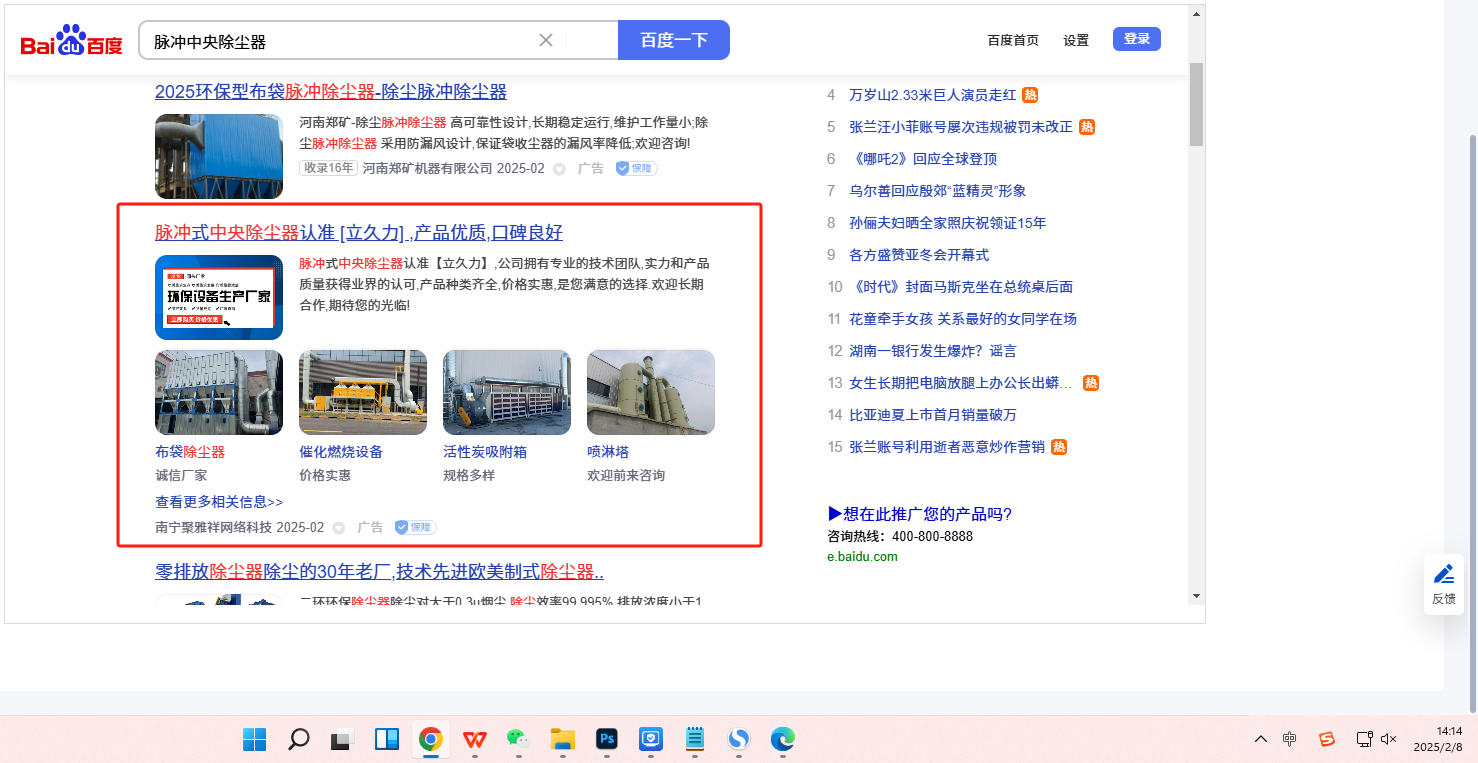1478x763 pixels.
Task: Open the 反馈 feedback pencil icon
Action: 1443,574
